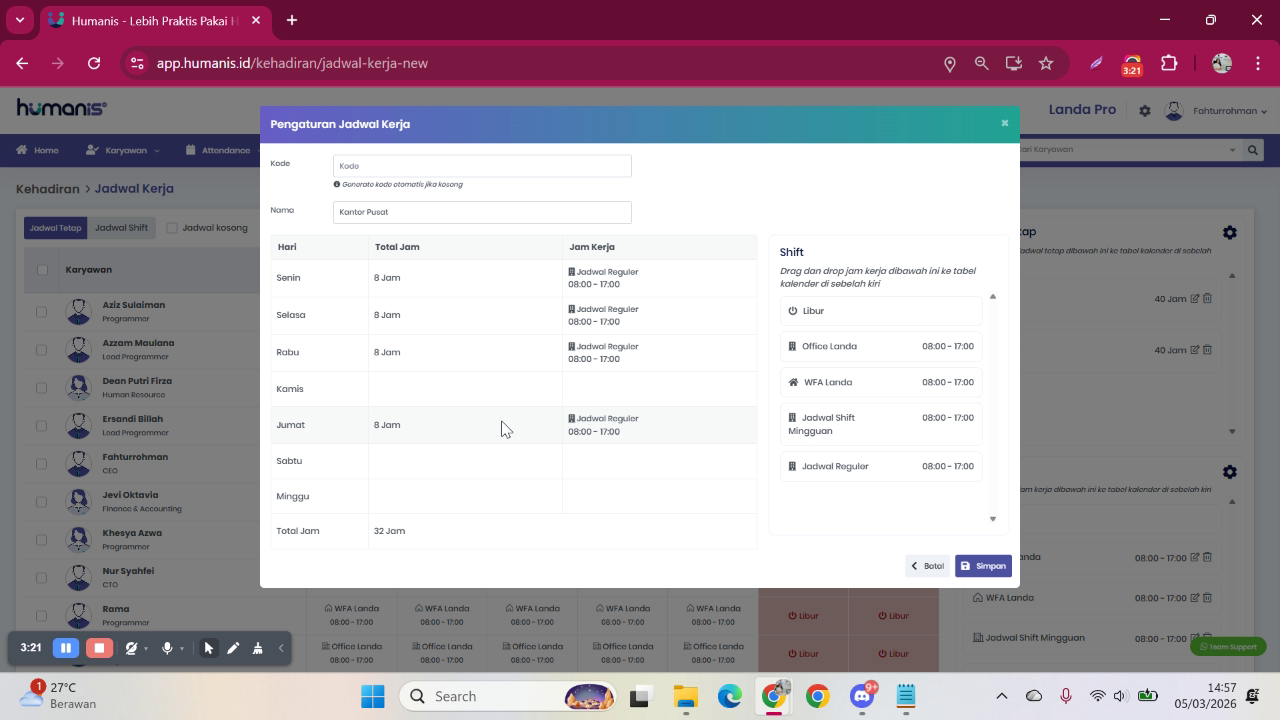Pause the screen recording

point(66,648)
